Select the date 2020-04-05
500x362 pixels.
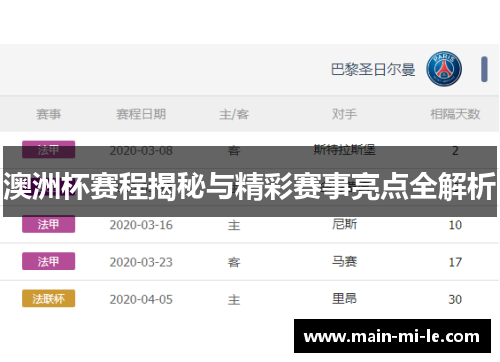point(141,300)
